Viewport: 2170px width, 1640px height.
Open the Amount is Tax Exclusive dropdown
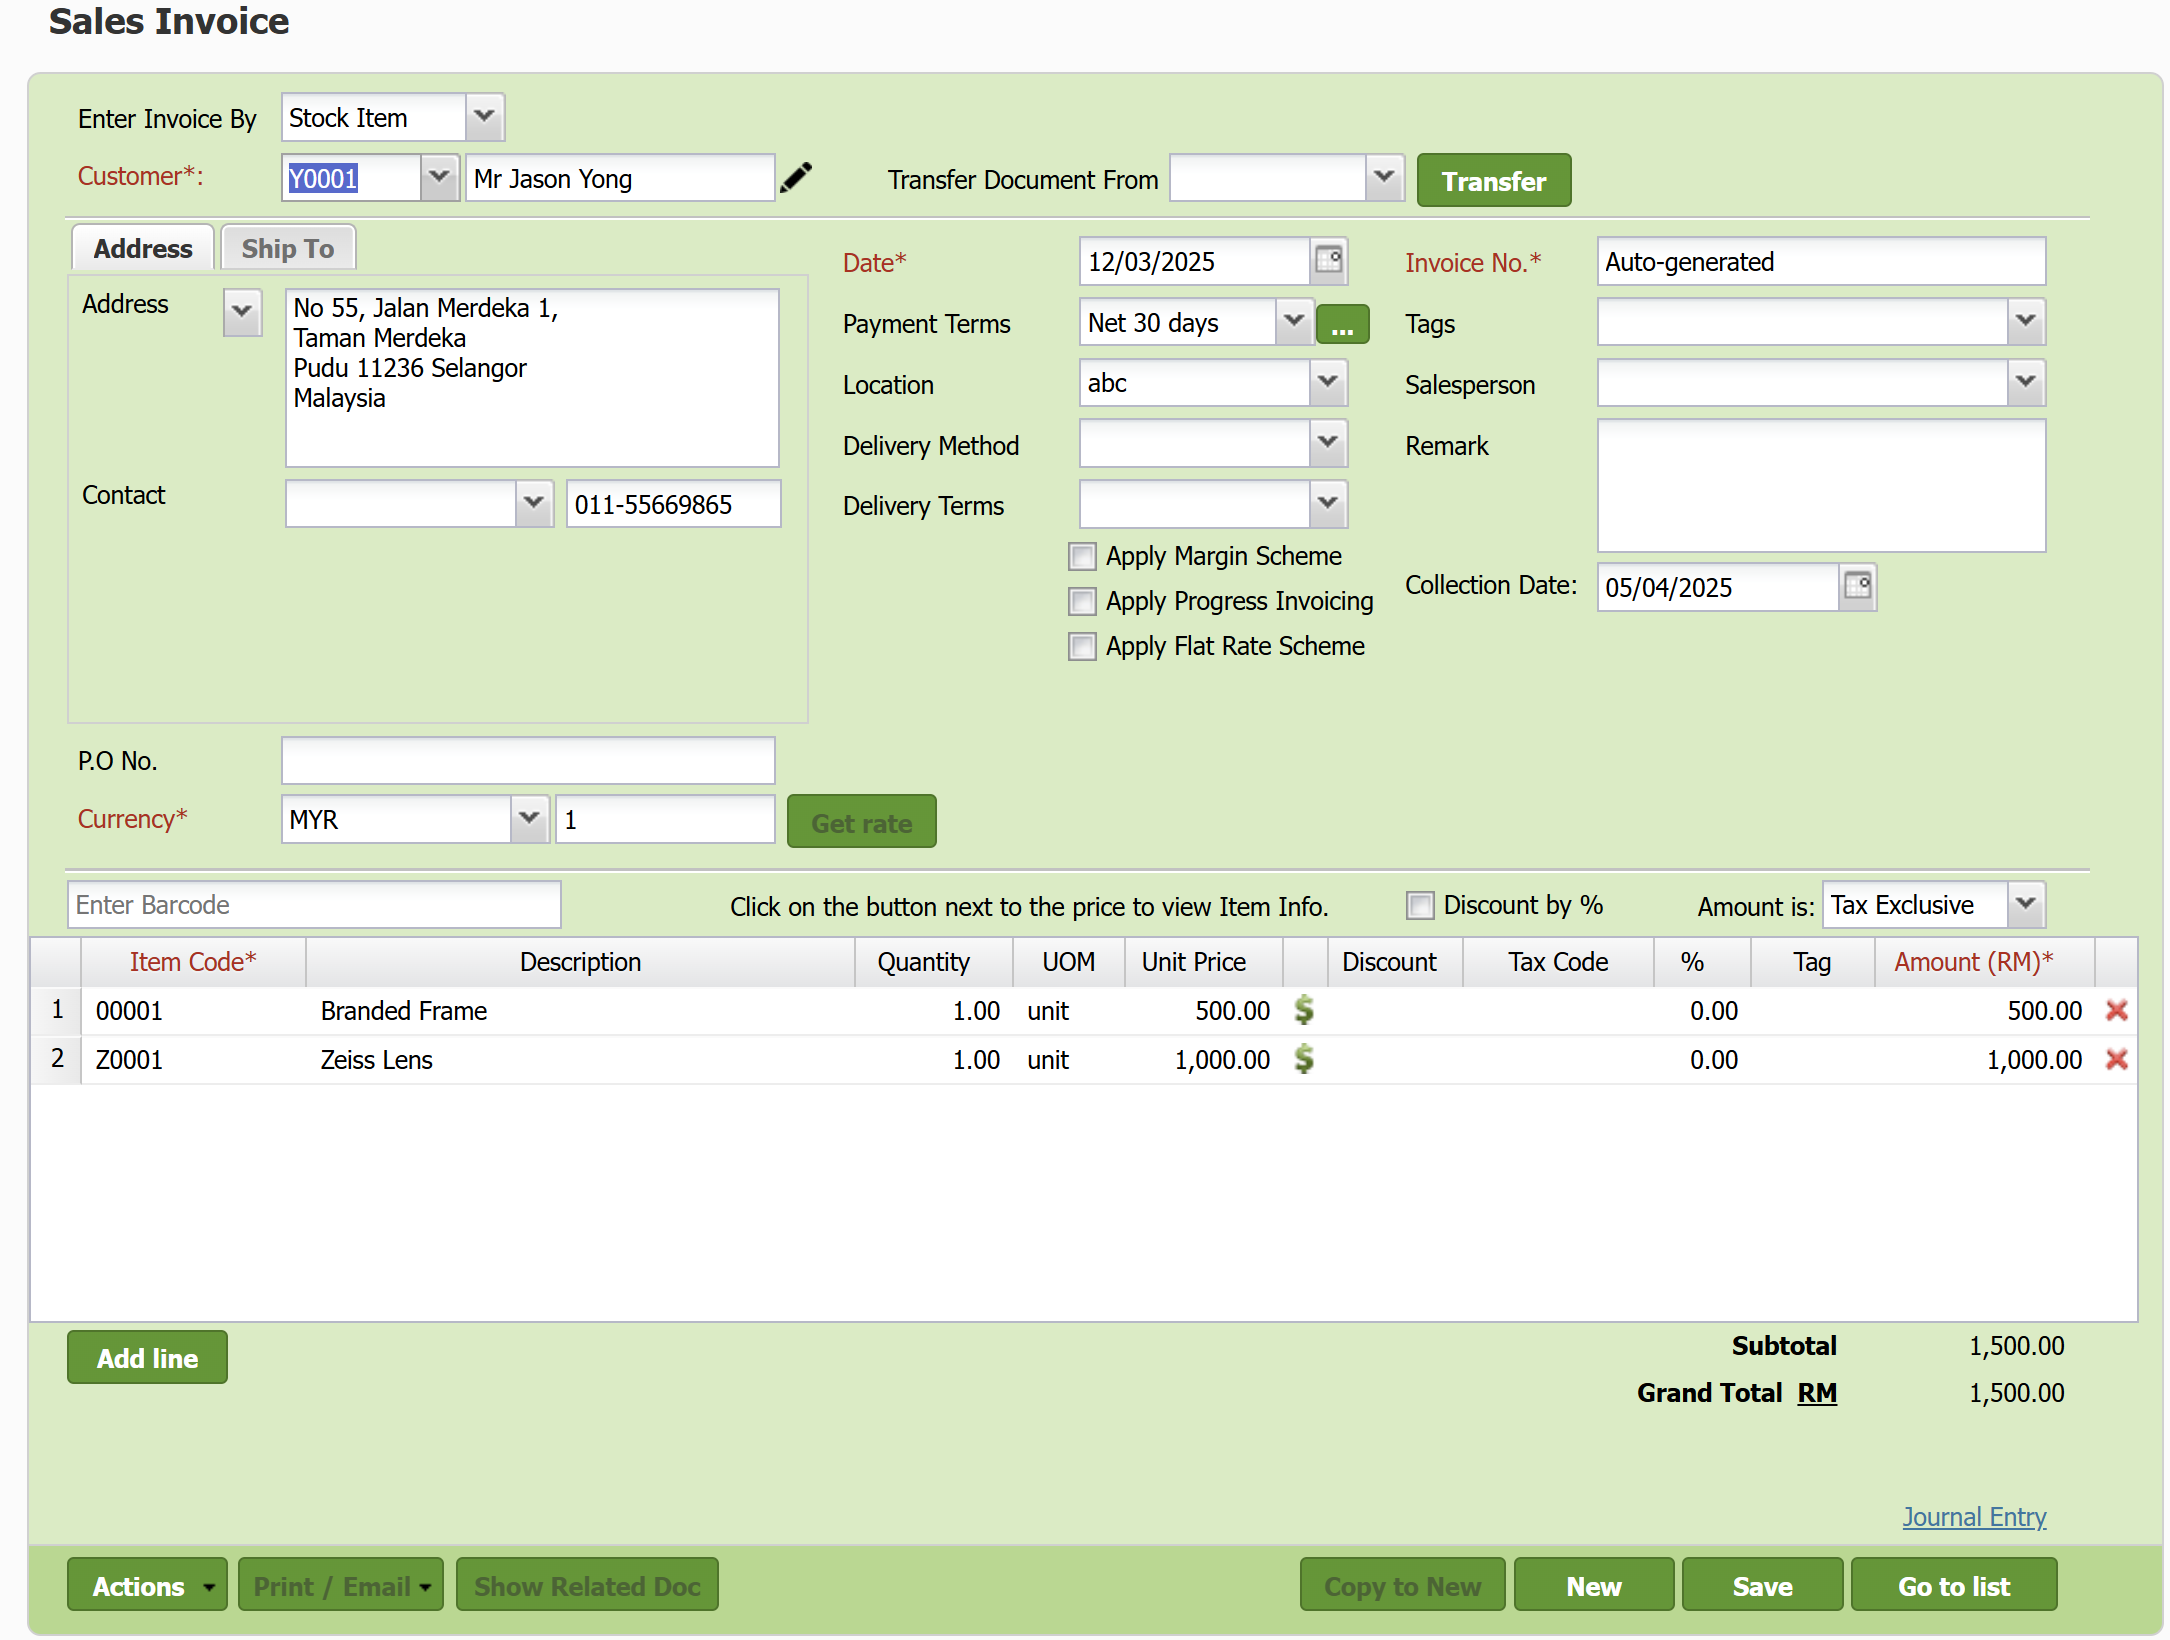pos(2026,904)
